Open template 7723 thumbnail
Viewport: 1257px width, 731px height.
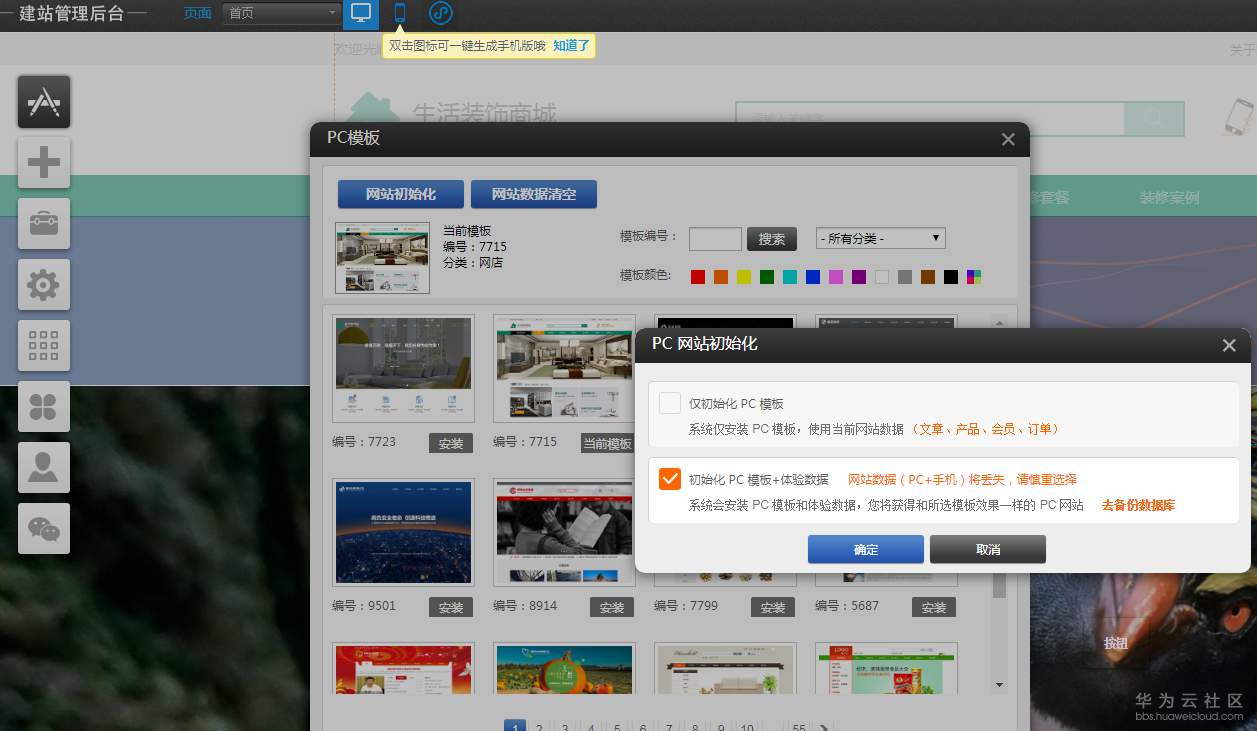click(403, 368)
